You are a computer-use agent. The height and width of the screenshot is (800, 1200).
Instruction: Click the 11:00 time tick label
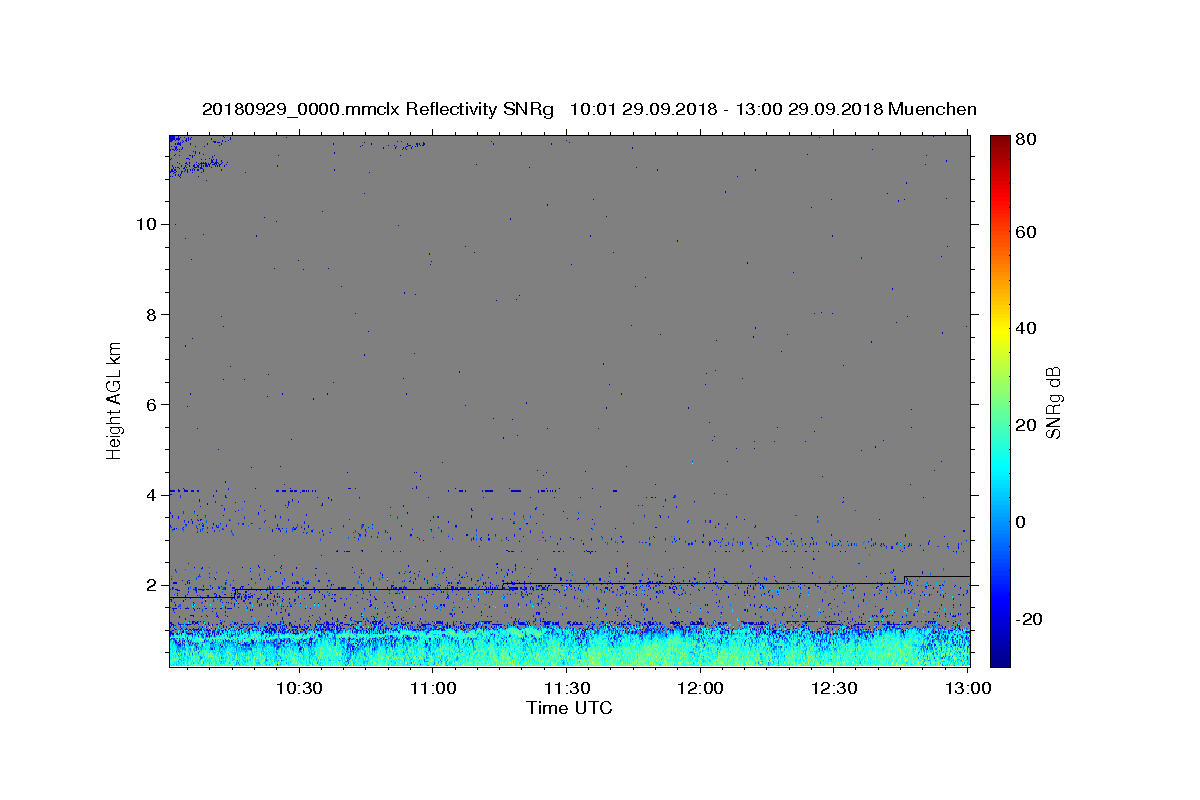432,688
